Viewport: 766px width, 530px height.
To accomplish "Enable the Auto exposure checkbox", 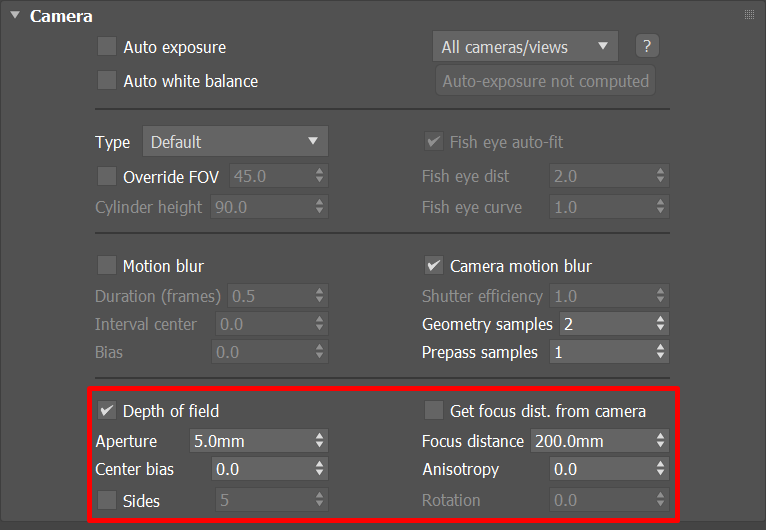I will [x=107, y=47].
